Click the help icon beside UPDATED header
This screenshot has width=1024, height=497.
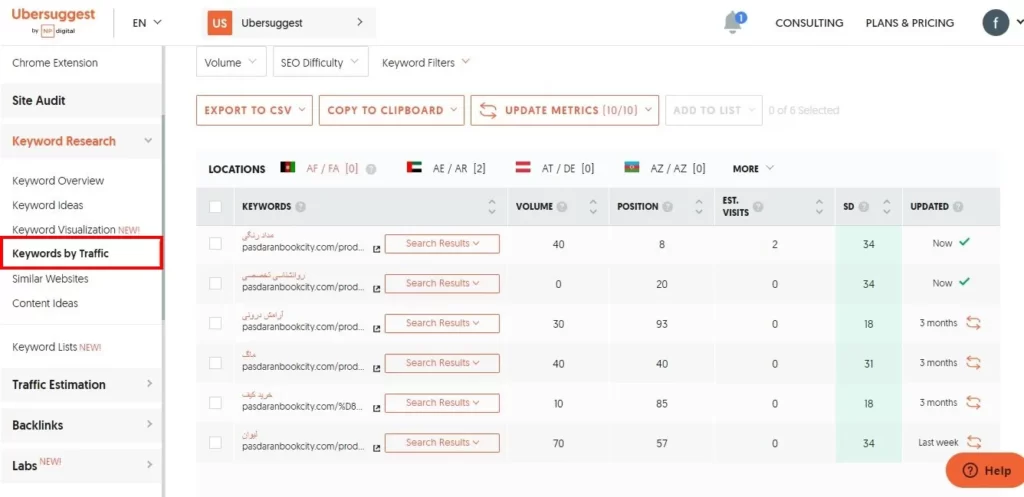point(958,206)
